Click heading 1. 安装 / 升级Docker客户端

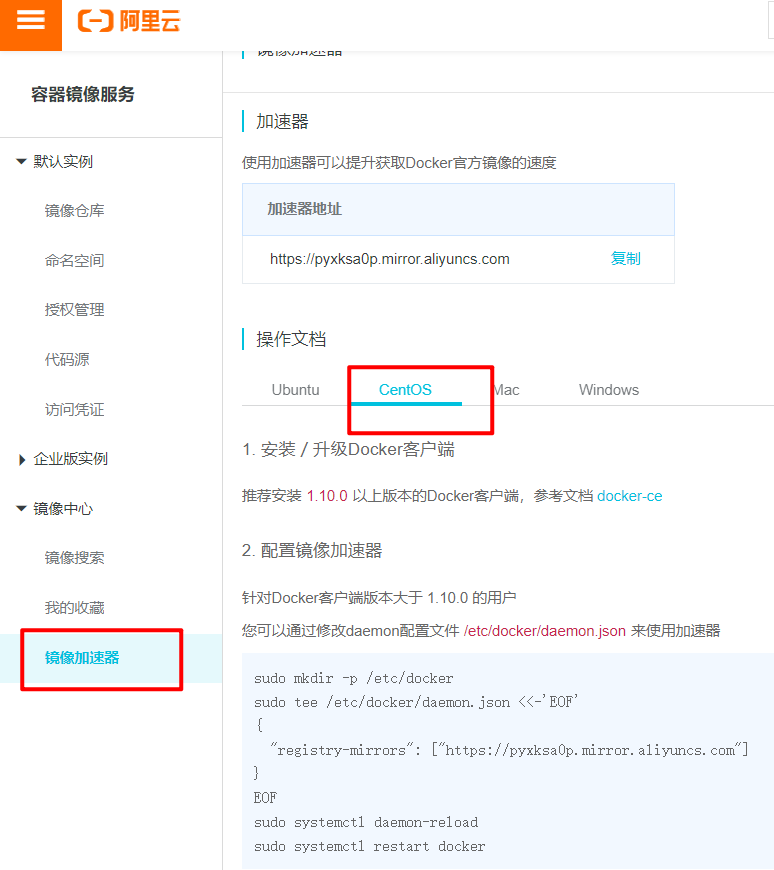[x=348, y=449]
